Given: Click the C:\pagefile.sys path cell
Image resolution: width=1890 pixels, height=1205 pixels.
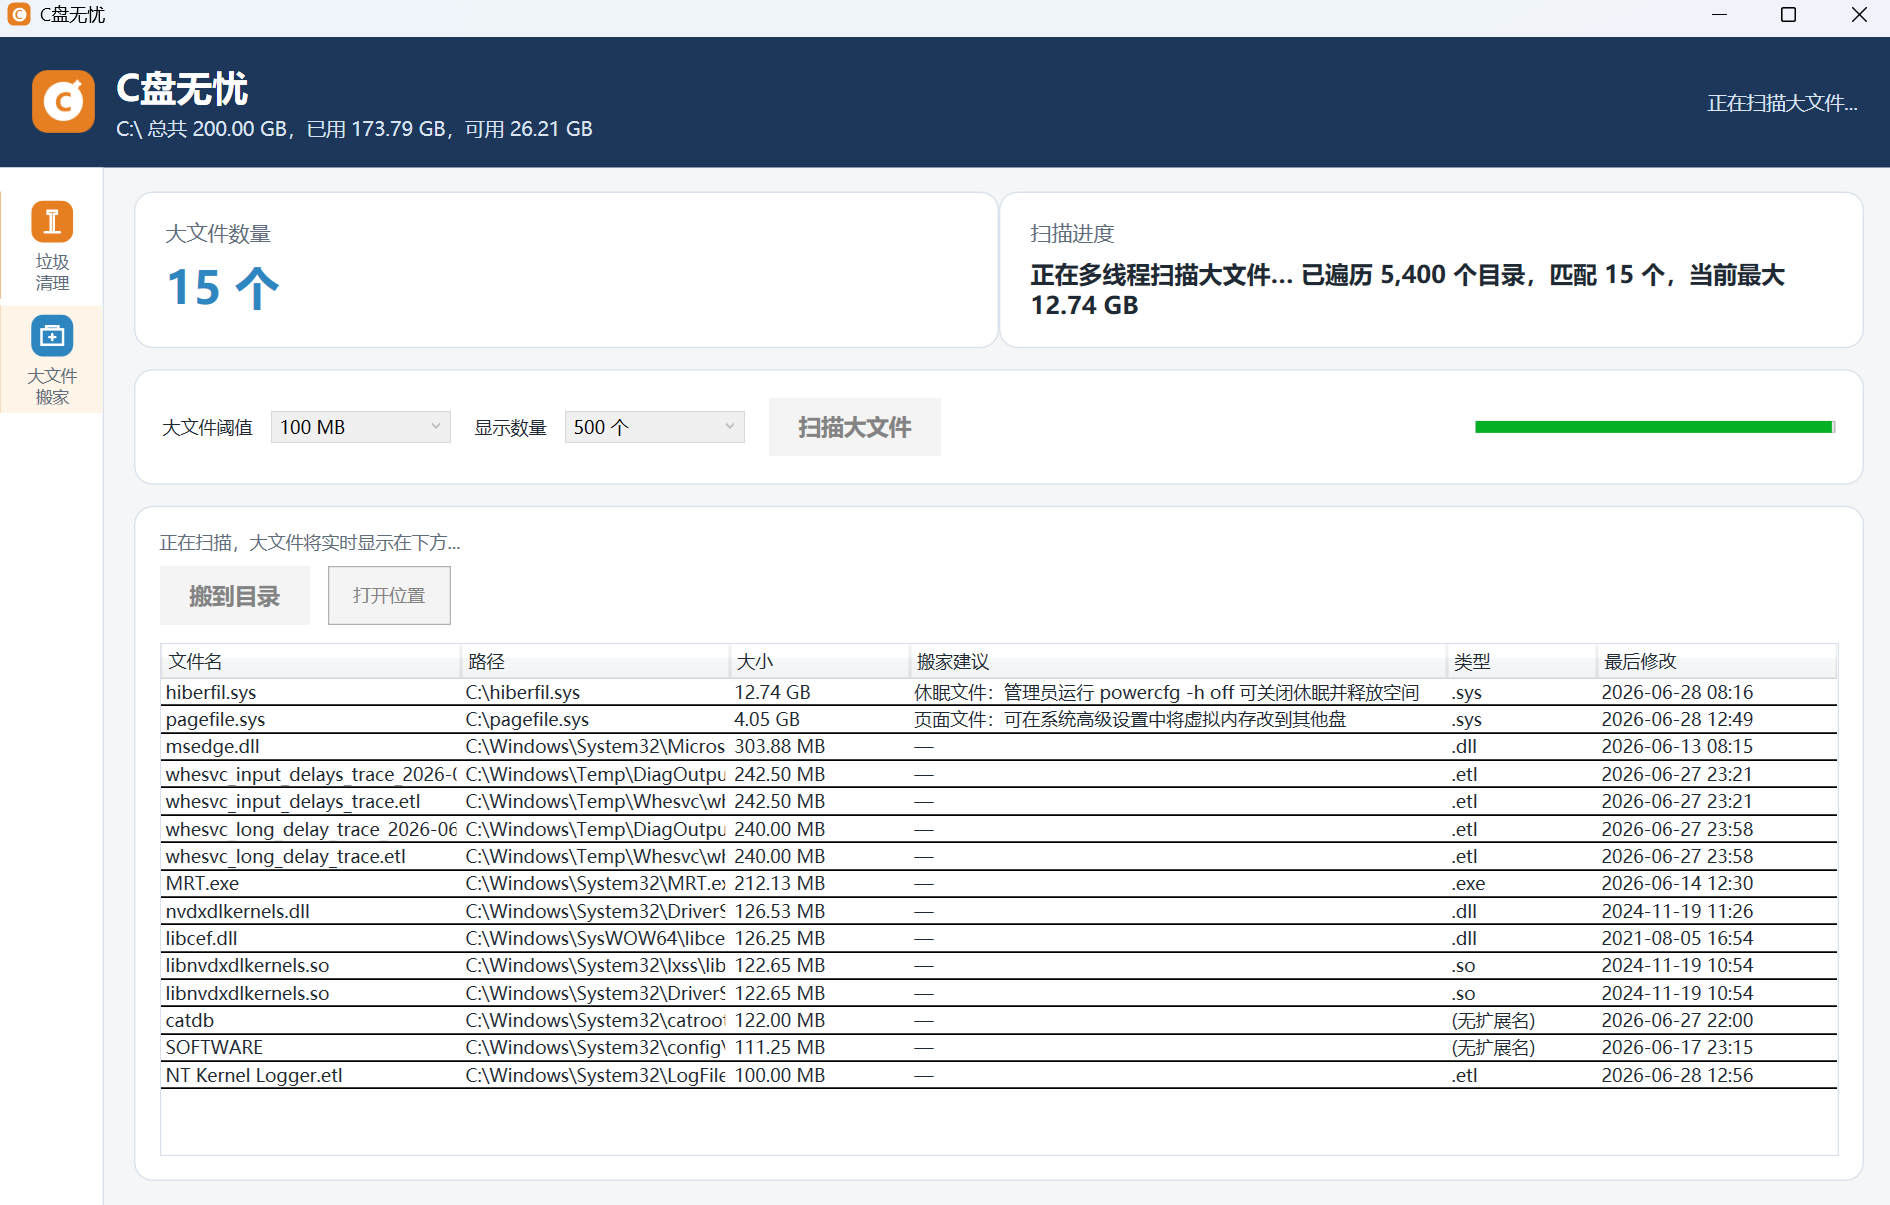Looking at the screenshot, I should point(527,719).
